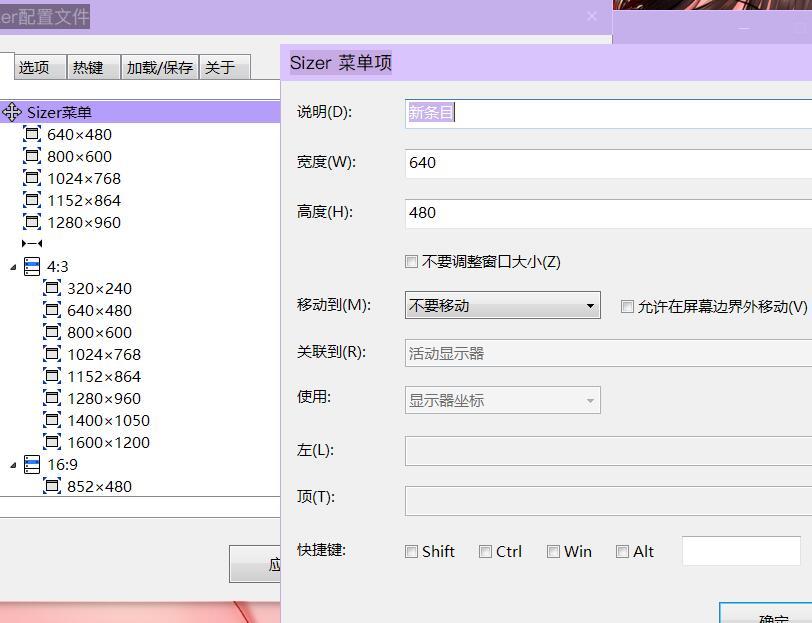812x623 pixels.
Task: Select top-level 1024×768 entry text
Action: pos(84,179)
